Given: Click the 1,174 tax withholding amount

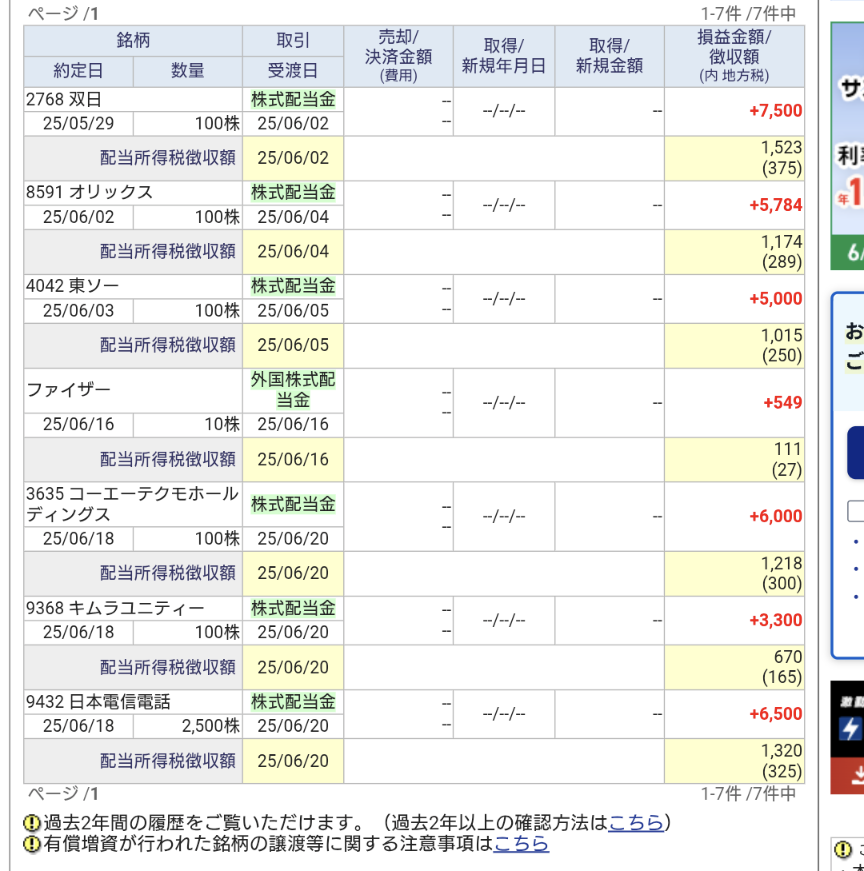Looking at the screenshot, I should (781, 242).
